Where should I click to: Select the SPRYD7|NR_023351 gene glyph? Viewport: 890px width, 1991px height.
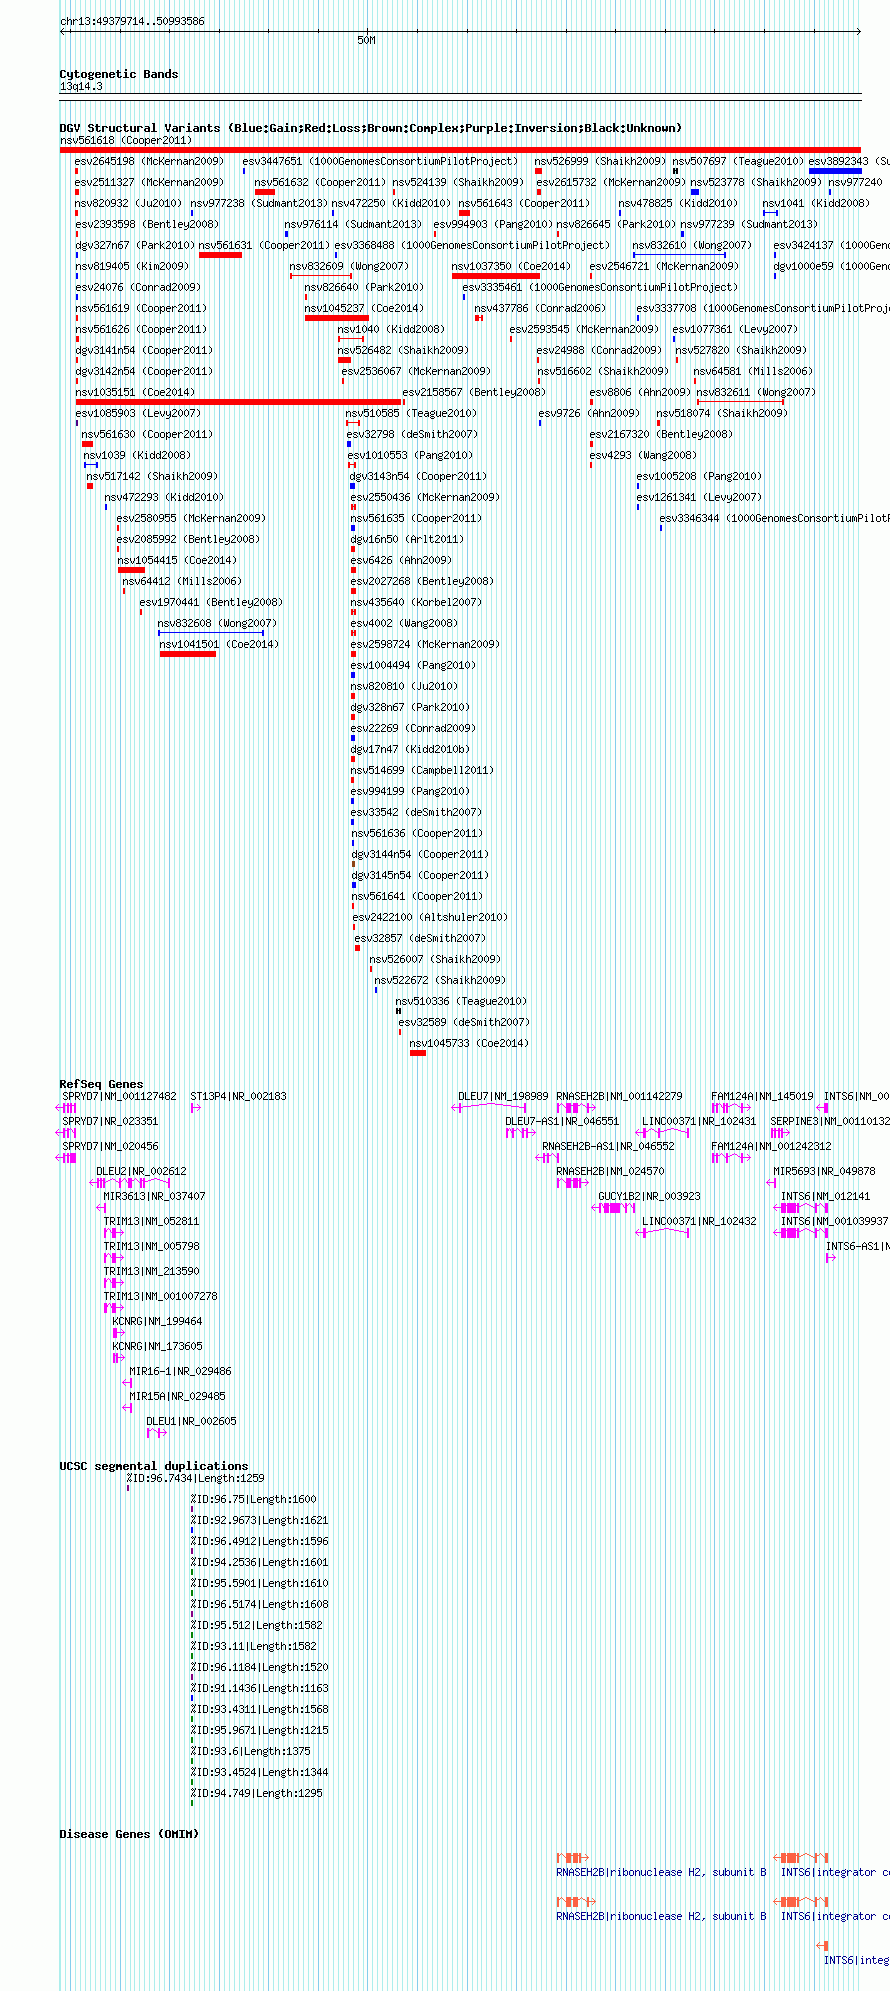[67, 1133]
